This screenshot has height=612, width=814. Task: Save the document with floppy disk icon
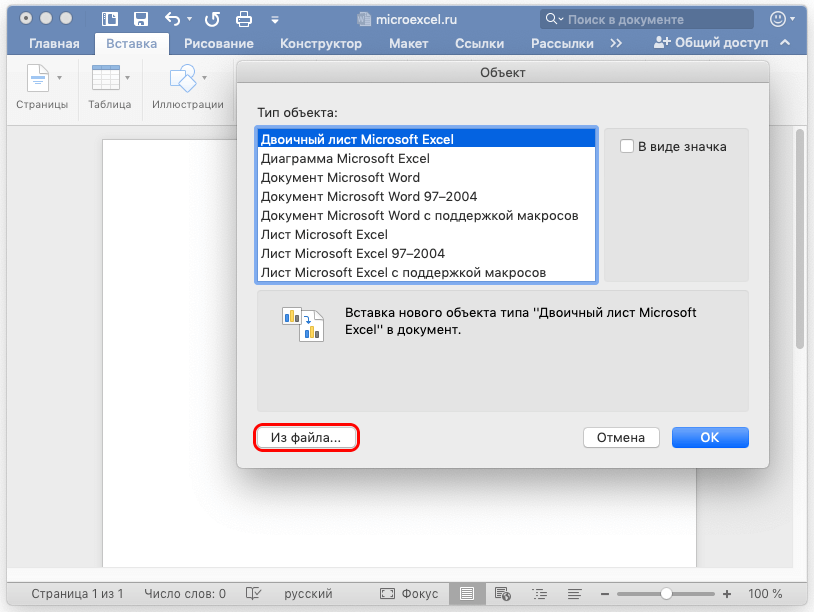click(141, 19)
